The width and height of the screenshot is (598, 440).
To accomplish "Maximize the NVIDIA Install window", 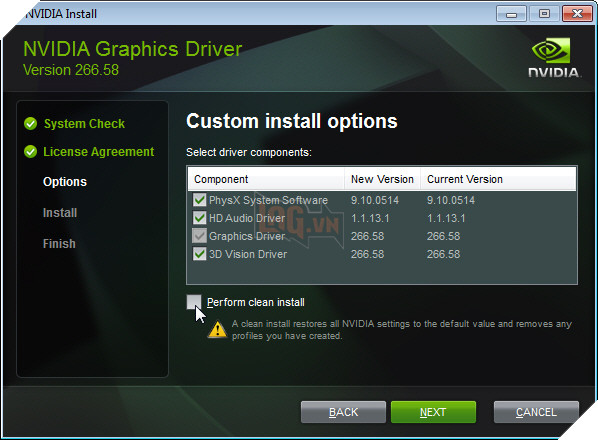I will click(x=544, y=14).
